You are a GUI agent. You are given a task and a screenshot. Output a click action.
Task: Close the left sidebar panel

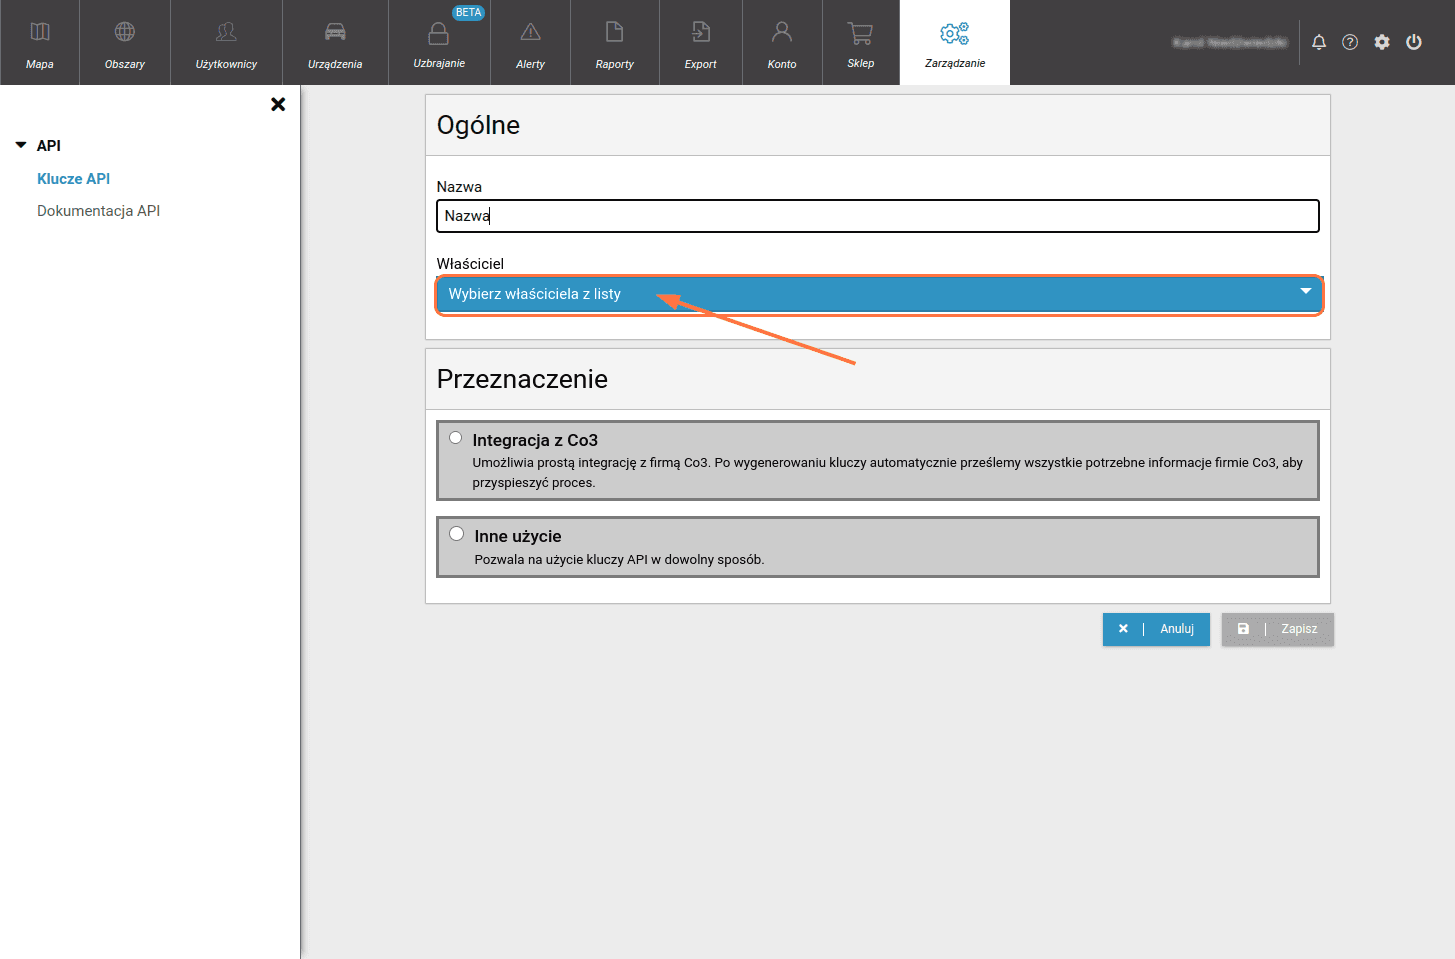tap(278, 104)
